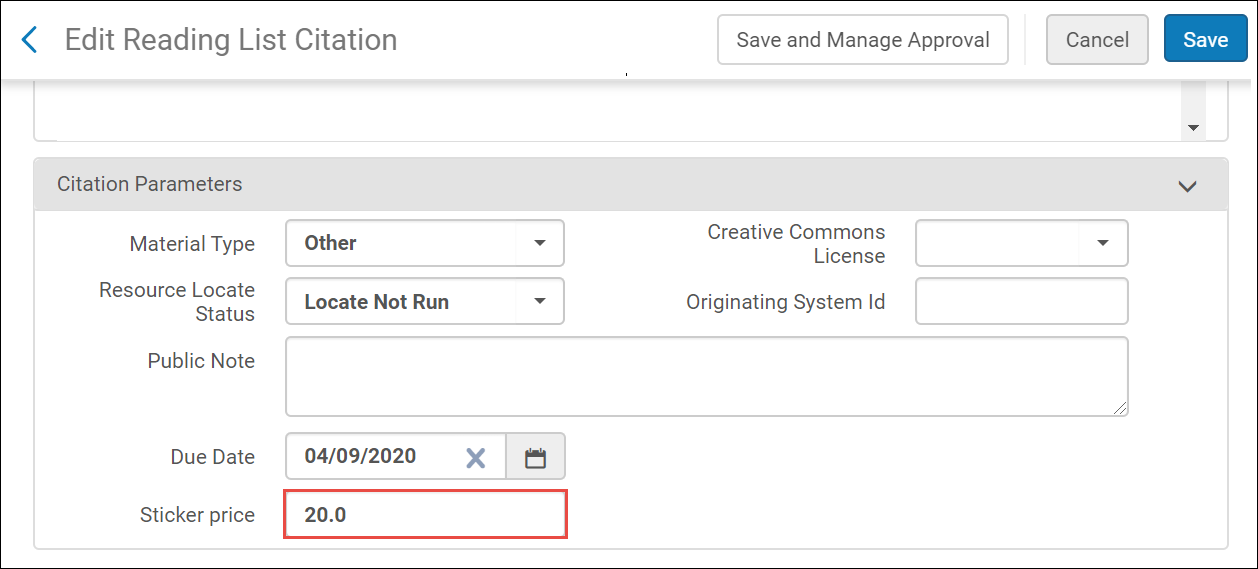Screen dimensions: 1258x569
Task: Open the Resource Locate Status dropdown
Action: click(539, 301)
